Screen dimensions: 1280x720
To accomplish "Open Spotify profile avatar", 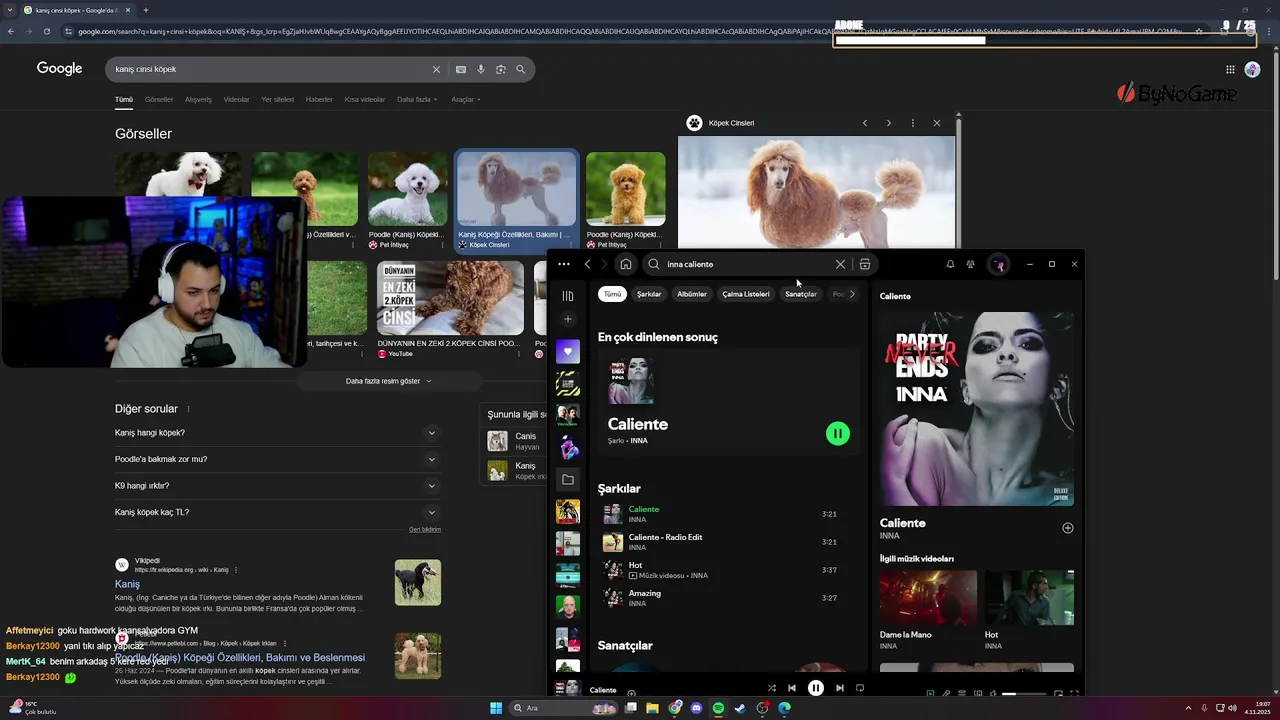I will tap(998, 264).
